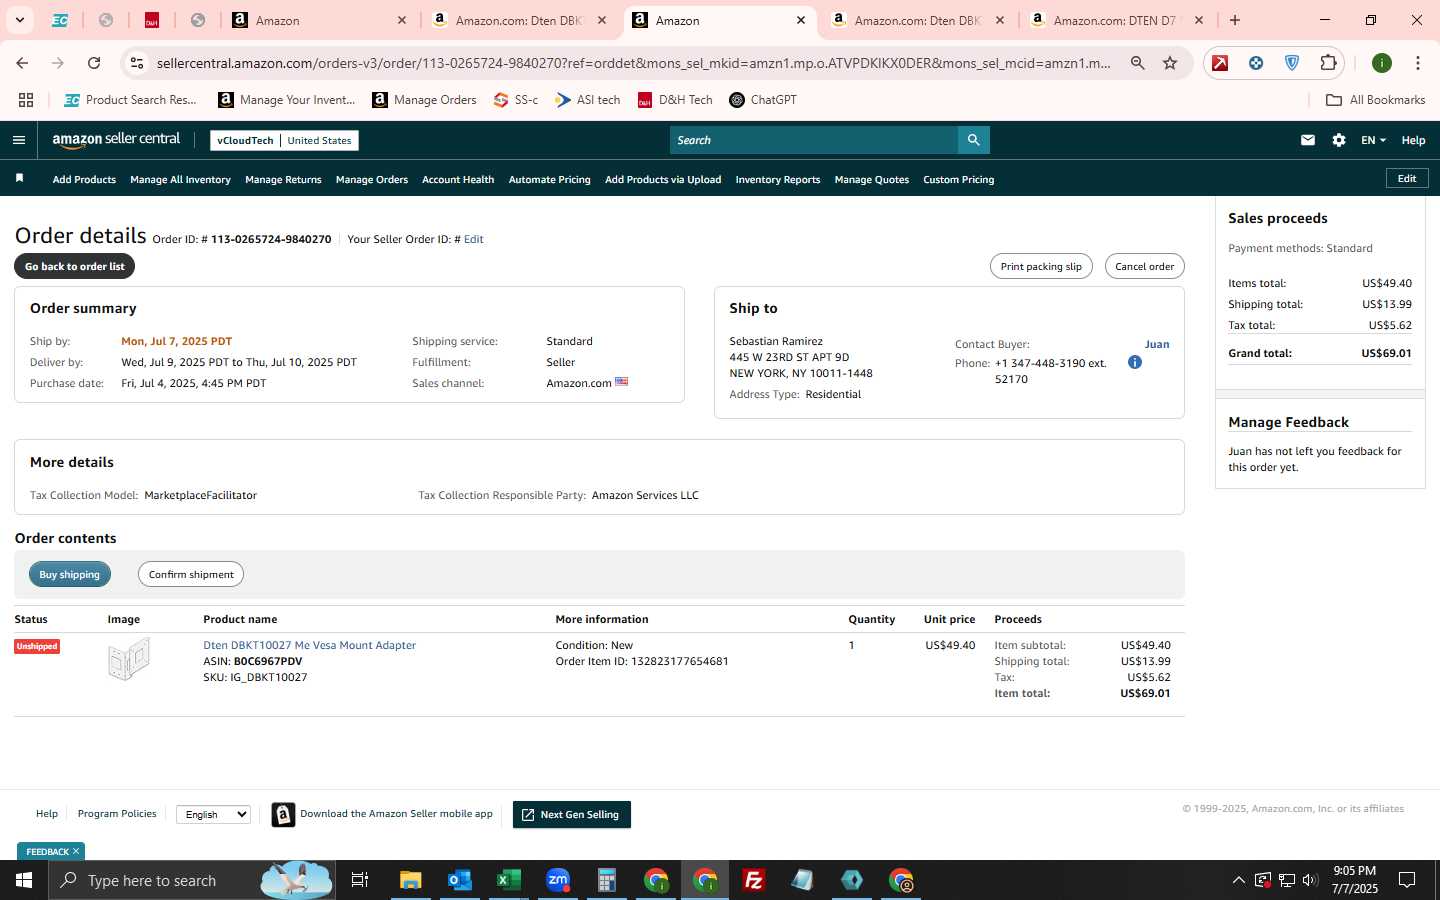Contact buyer Juan link
The width and height of the screenshot is (1440, 900).
(1157, 344)
